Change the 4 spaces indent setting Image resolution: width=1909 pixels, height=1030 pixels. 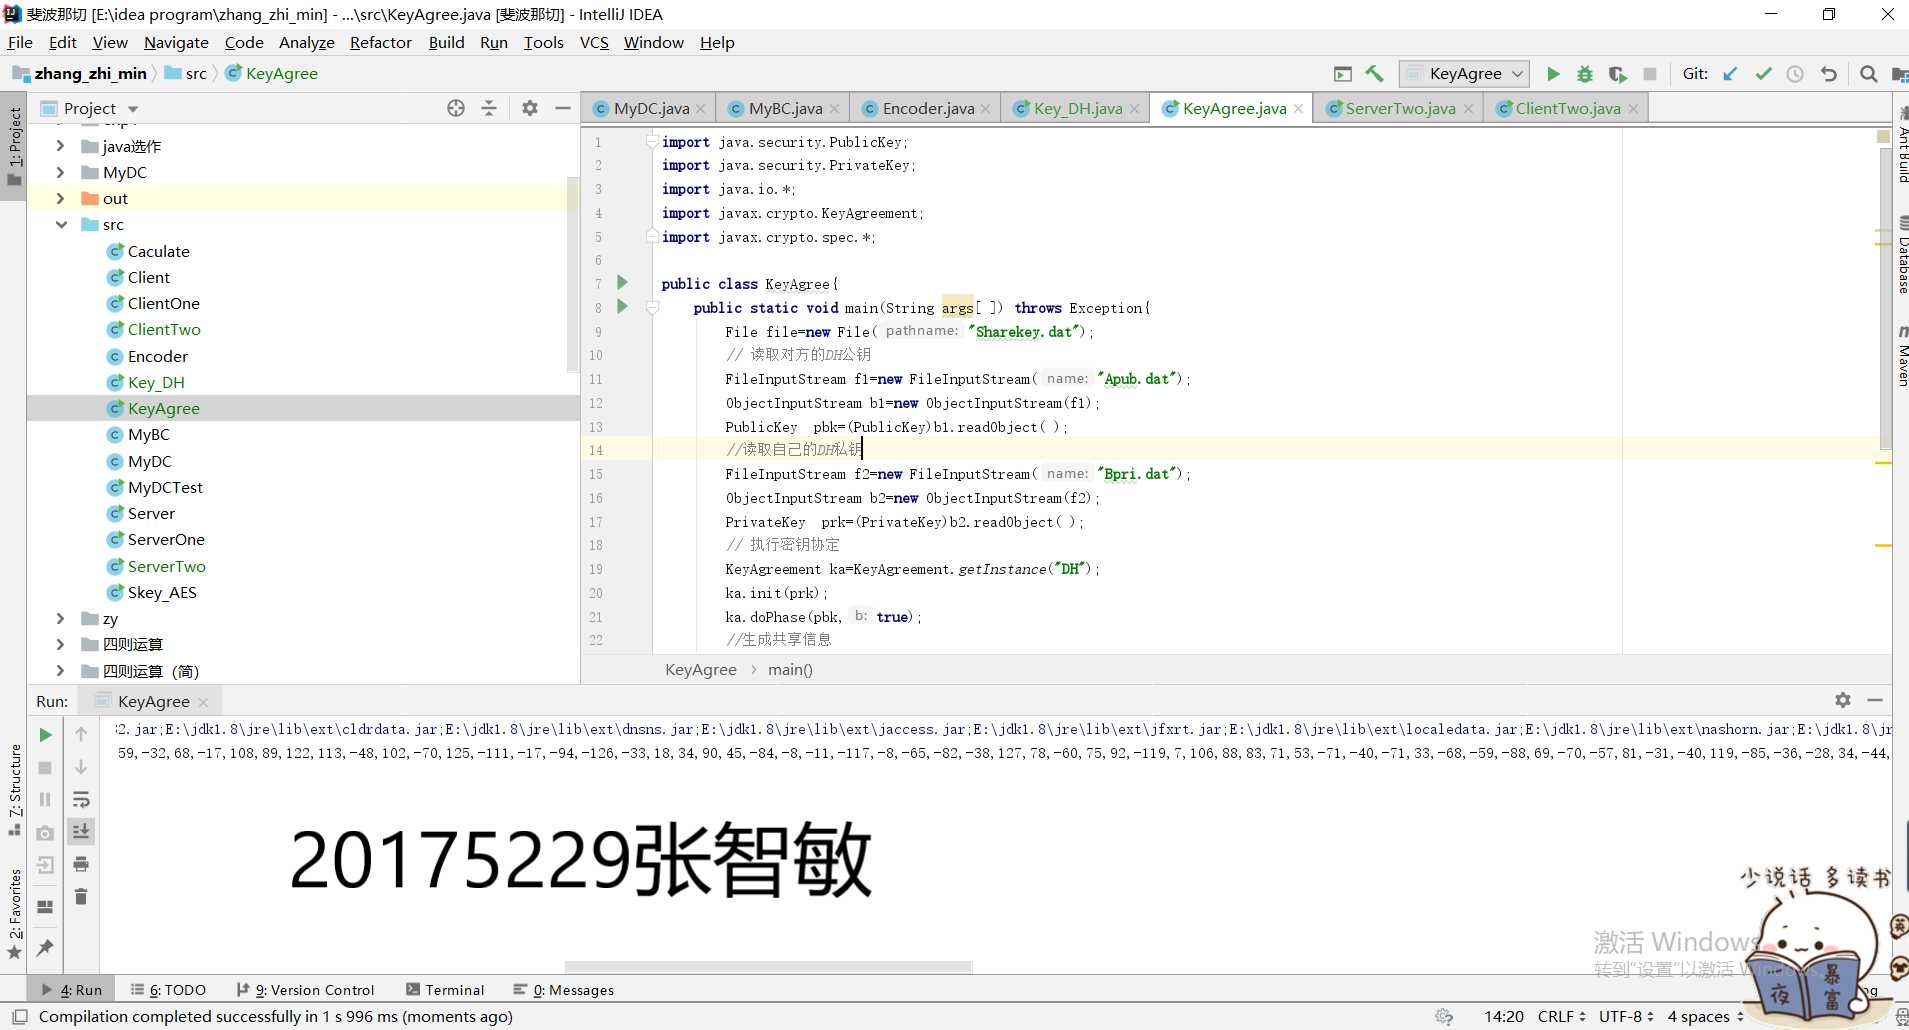point(1705,1016)
